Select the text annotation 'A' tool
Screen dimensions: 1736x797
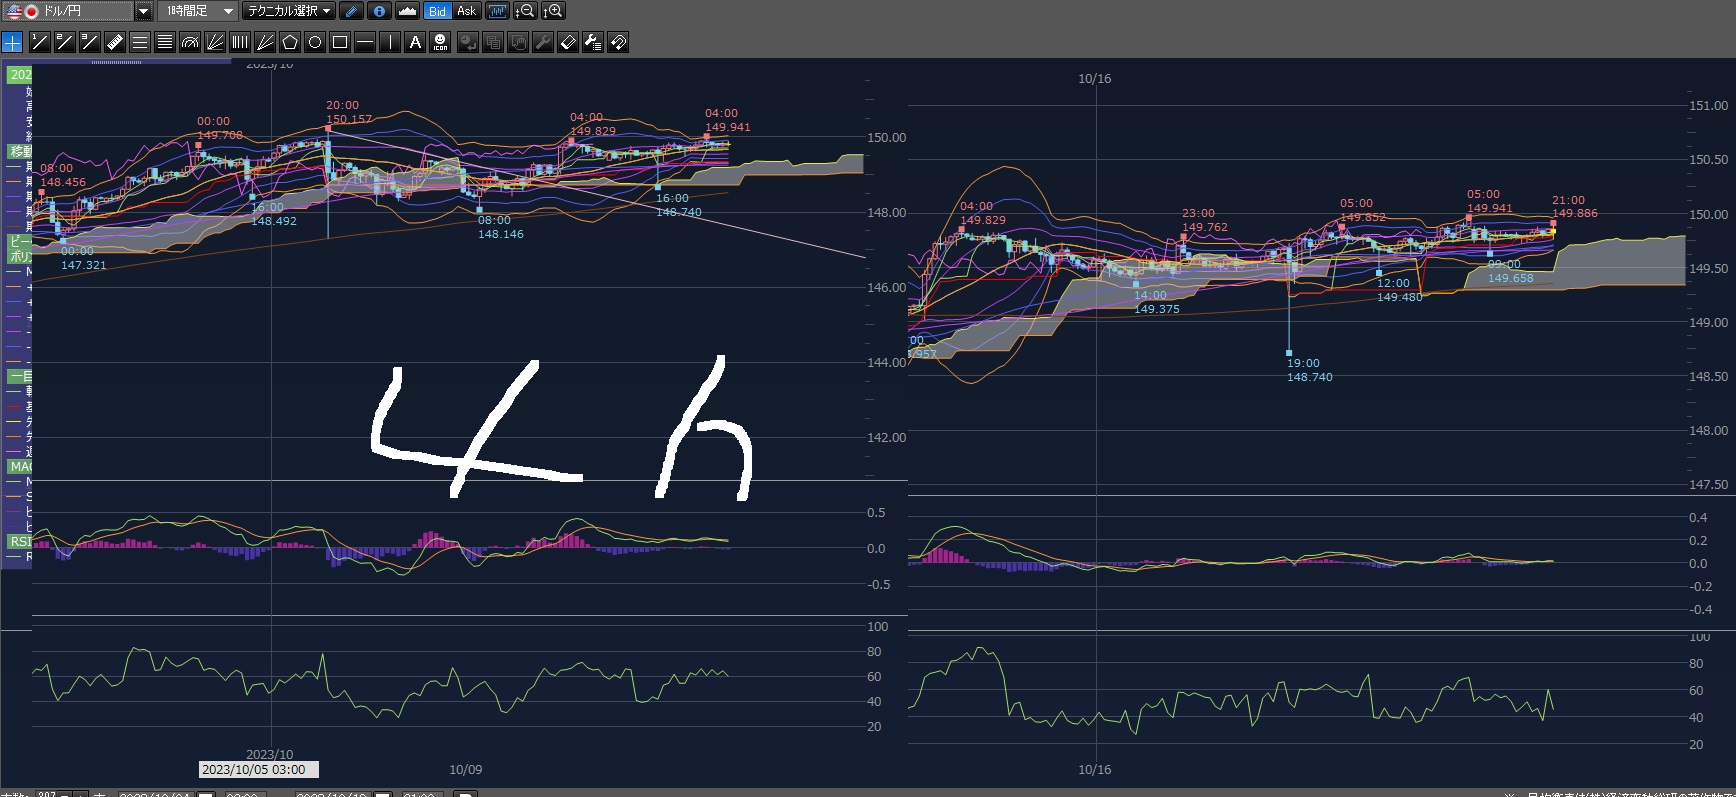pyautogui.click(x=415, y=42)
